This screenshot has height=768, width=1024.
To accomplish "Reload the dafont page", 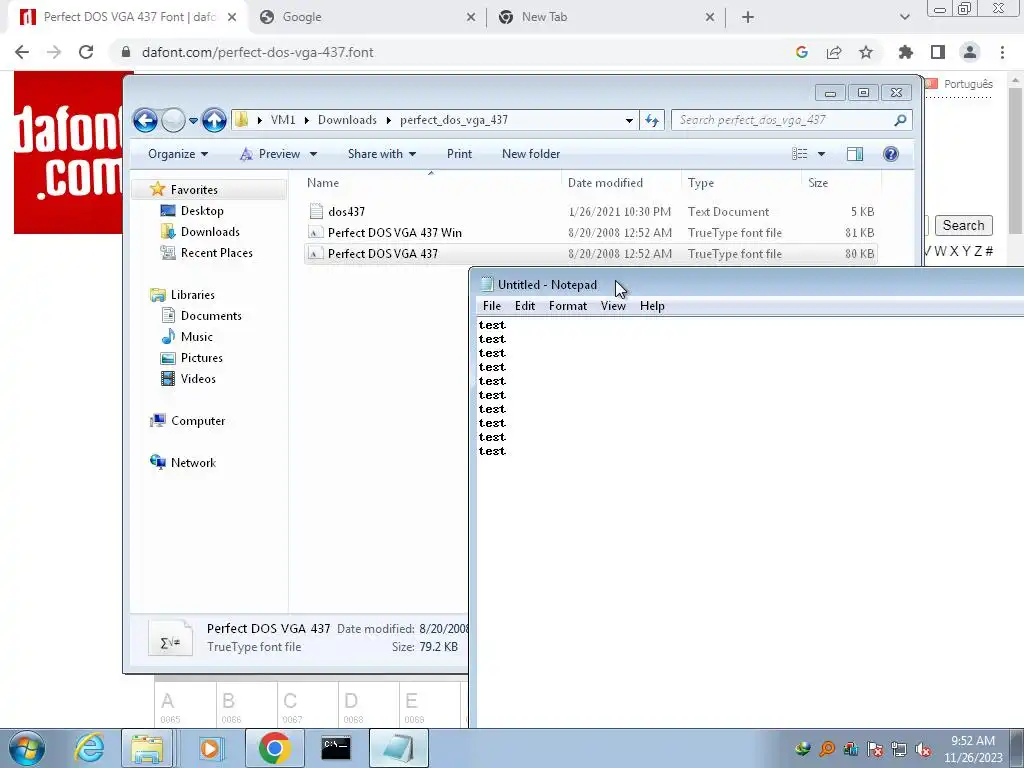I will coord(86,52).
